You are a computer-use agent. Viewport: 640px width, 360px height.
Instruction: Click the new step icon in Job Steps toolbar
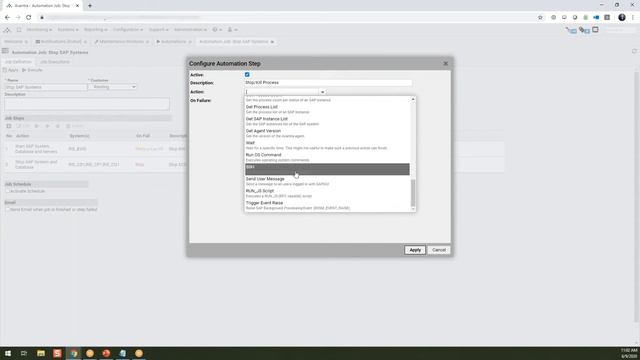pos(9,126)
